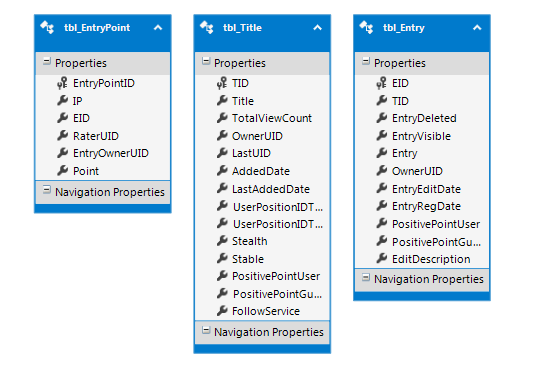
Task: Collapse Navigation Properties in tbl_Title
Action: tap(206, 330)
